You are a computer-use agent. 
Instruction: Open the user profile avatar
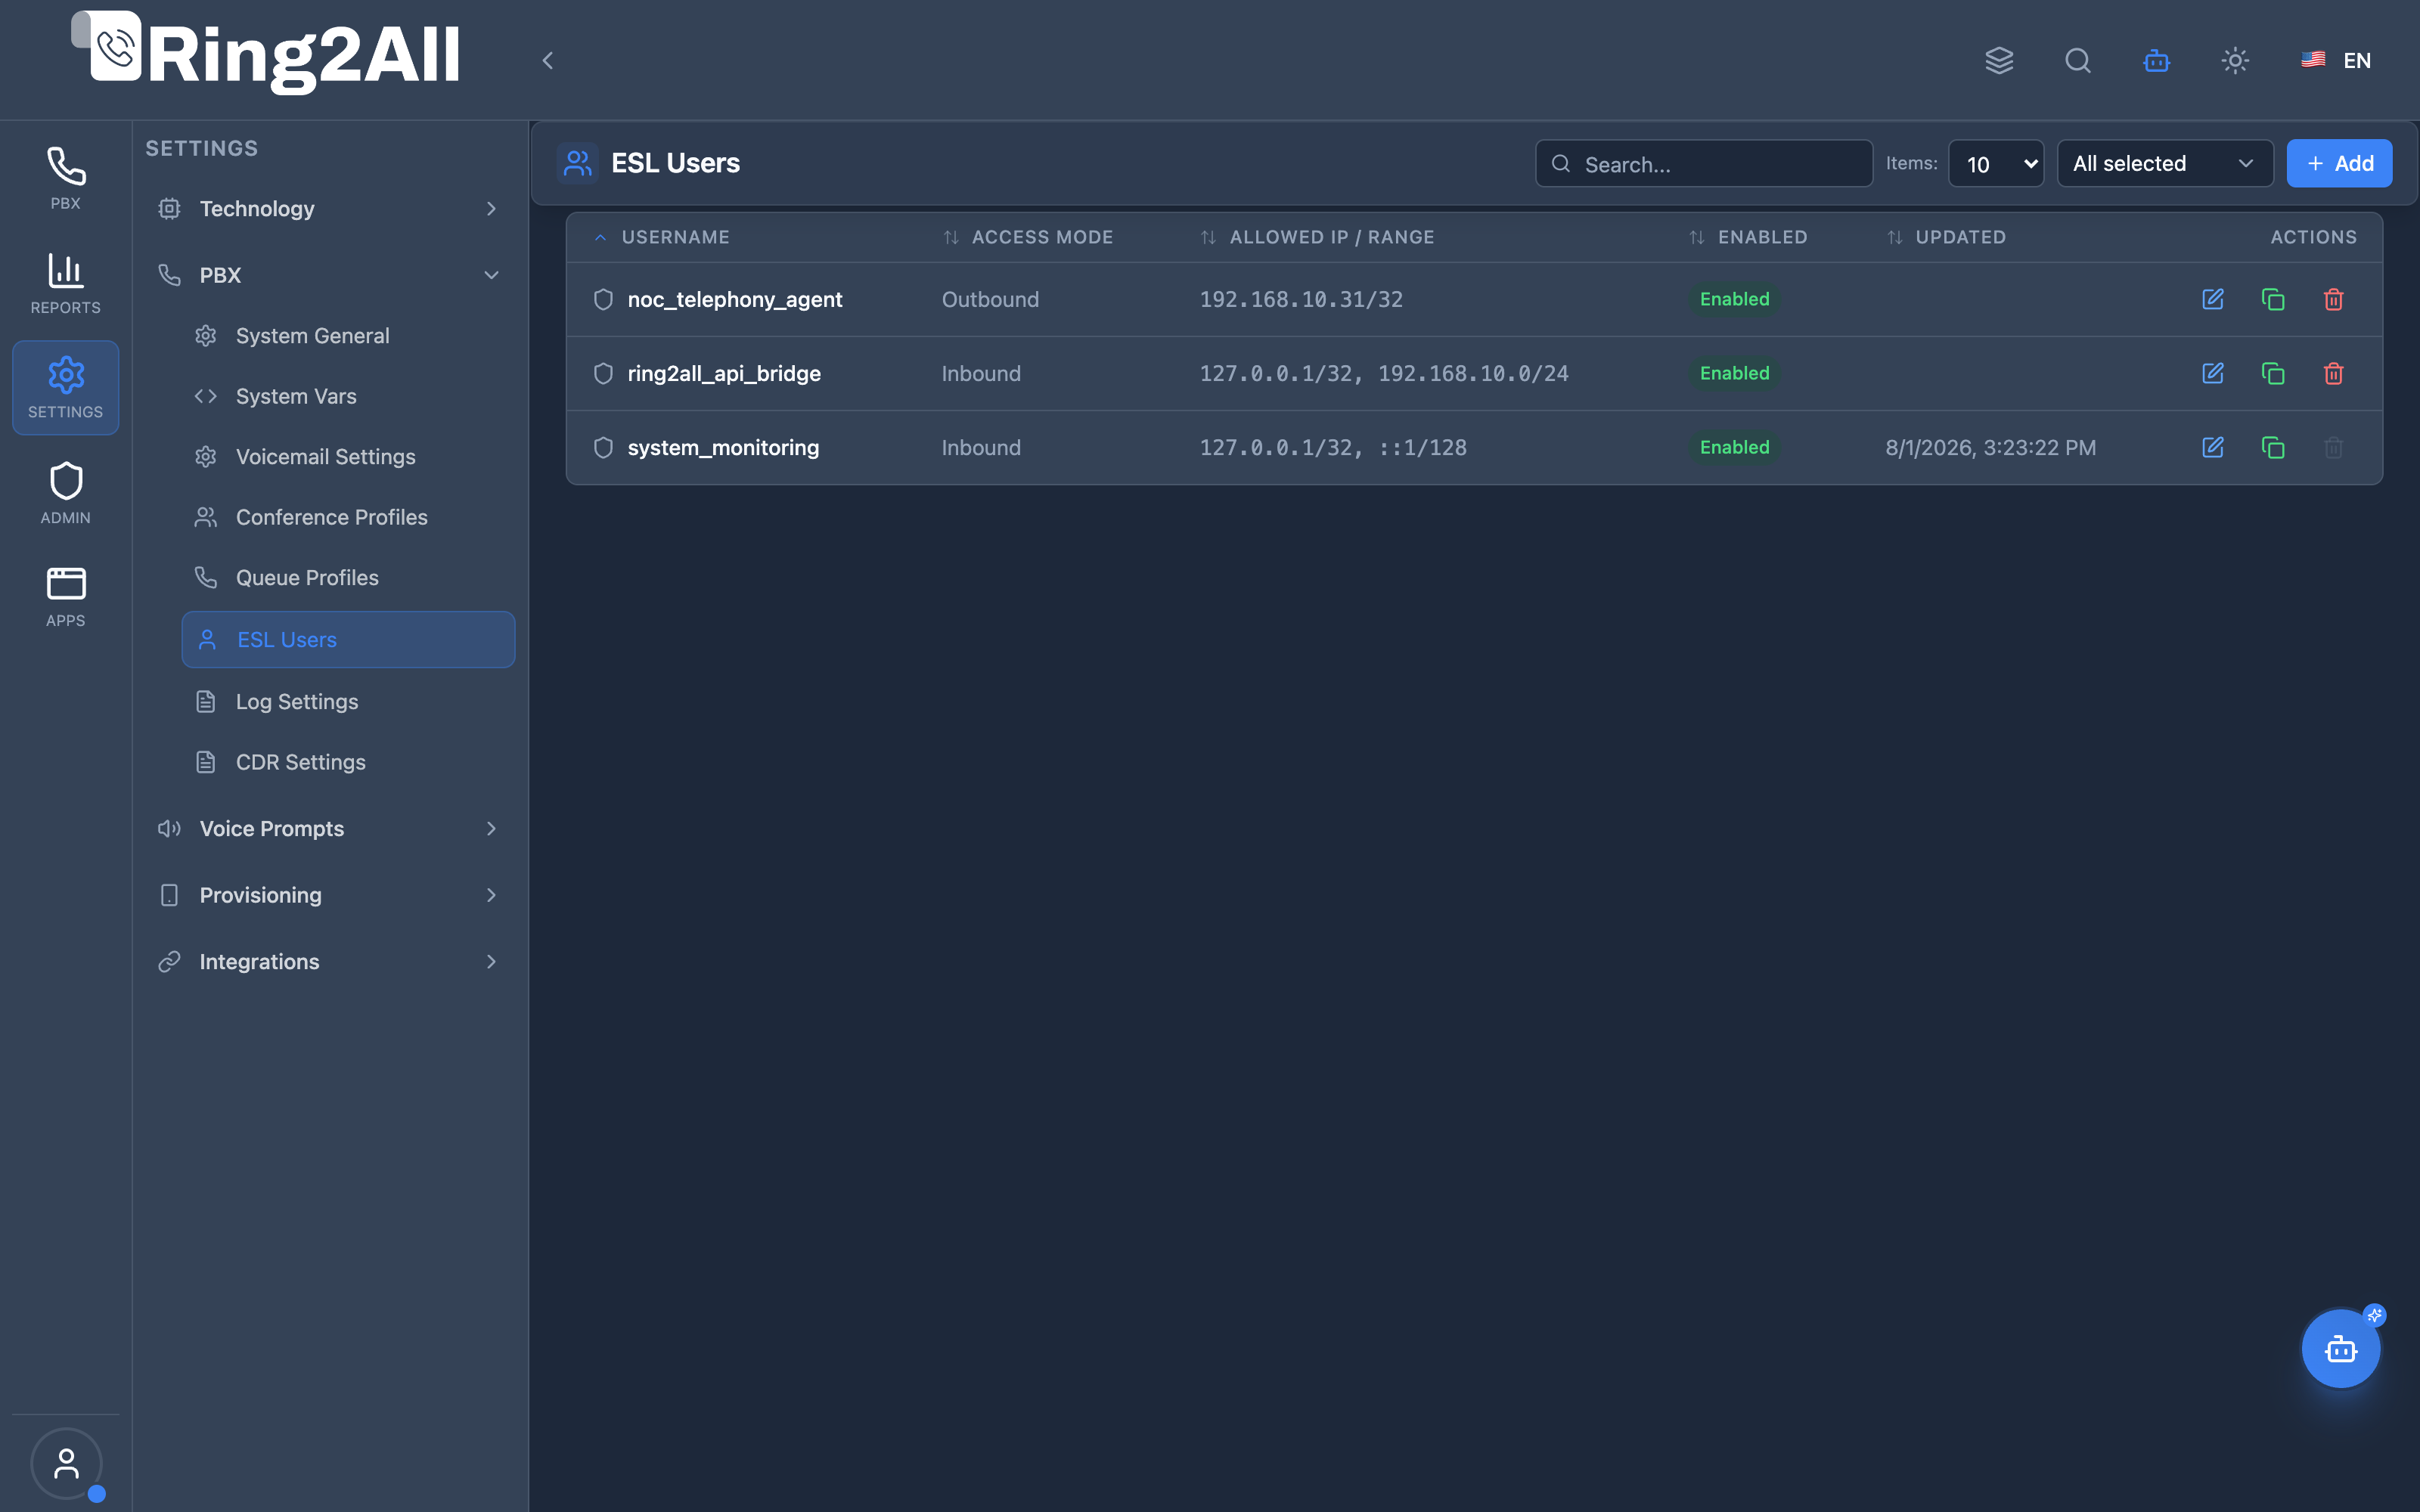click(66, 1464)
